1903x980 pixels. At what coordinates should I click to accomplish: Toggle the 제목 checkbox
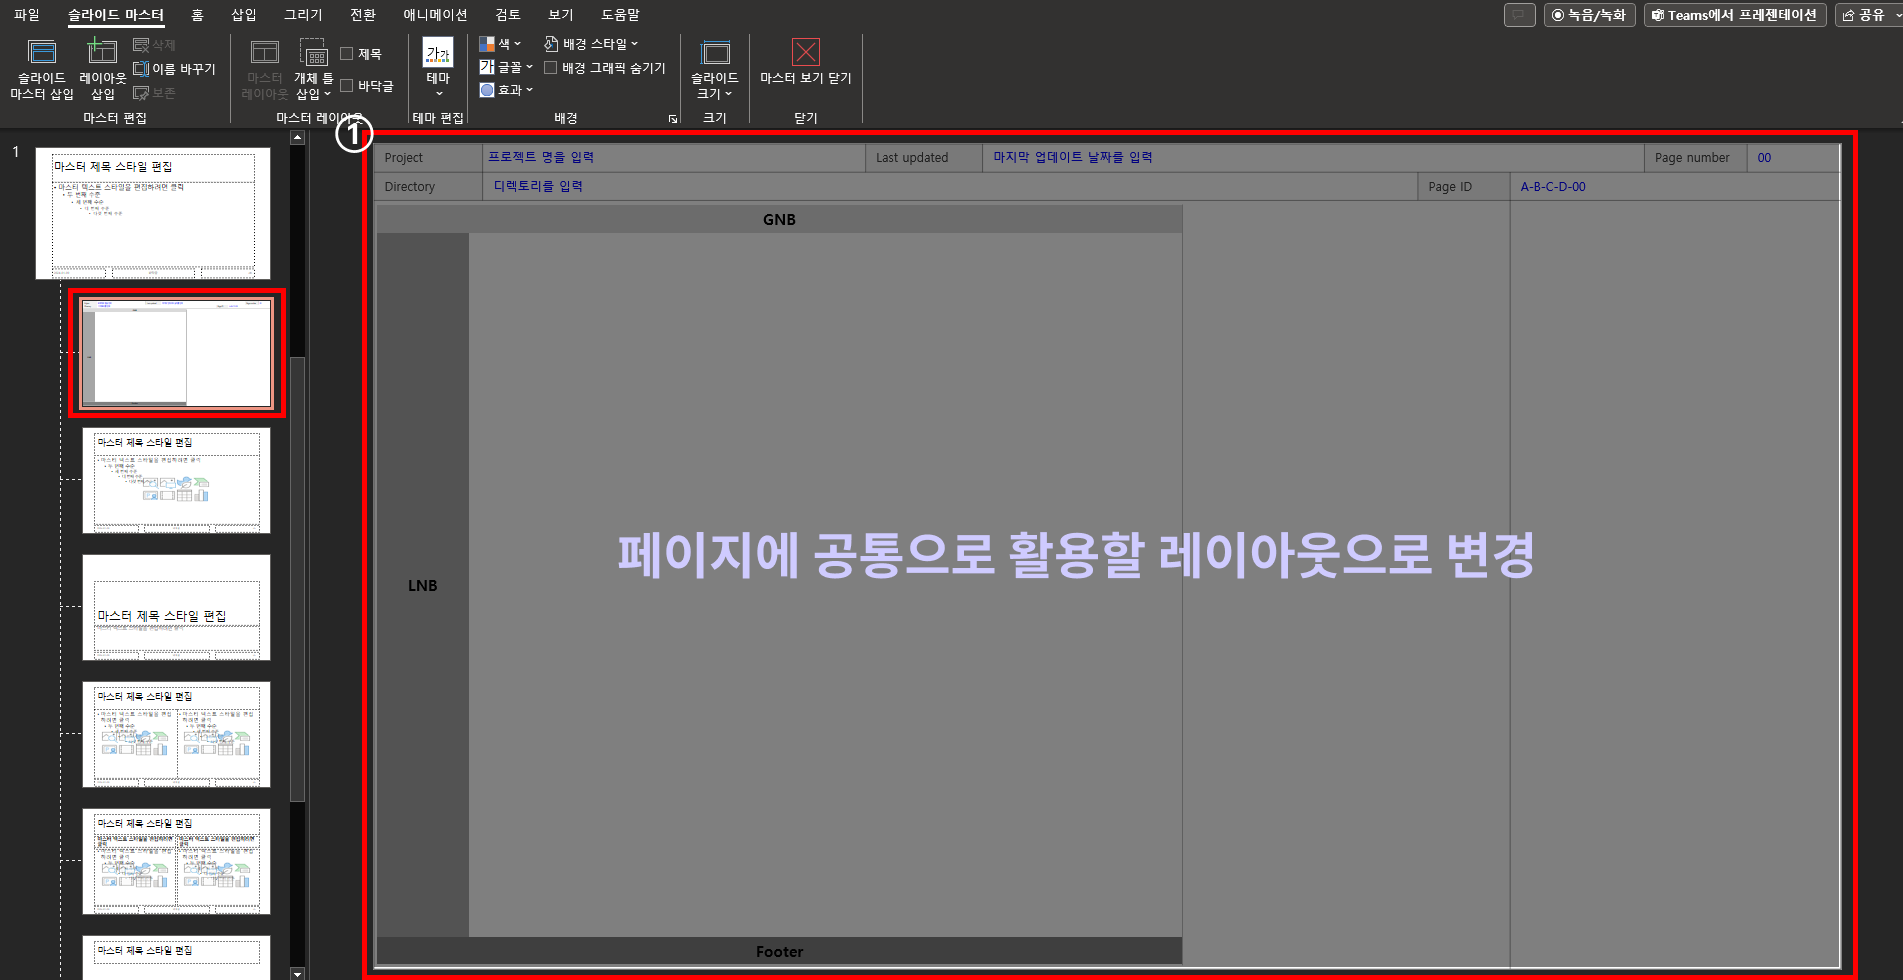coord(347,54)
